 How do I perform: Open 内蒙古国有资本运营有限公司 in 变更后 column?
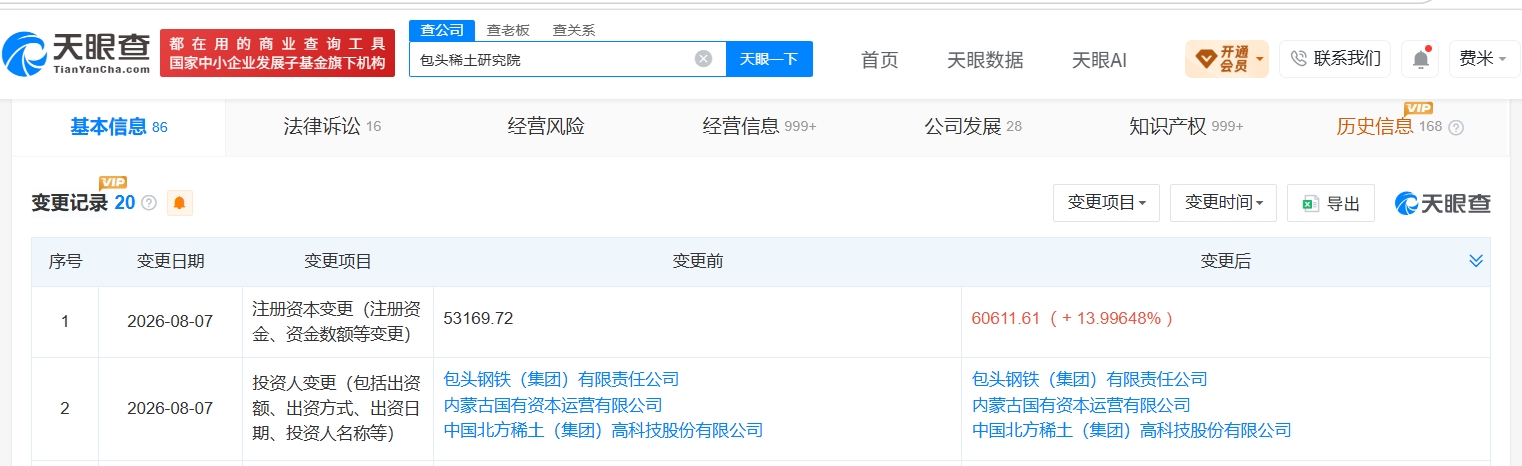pos(1081,405)
